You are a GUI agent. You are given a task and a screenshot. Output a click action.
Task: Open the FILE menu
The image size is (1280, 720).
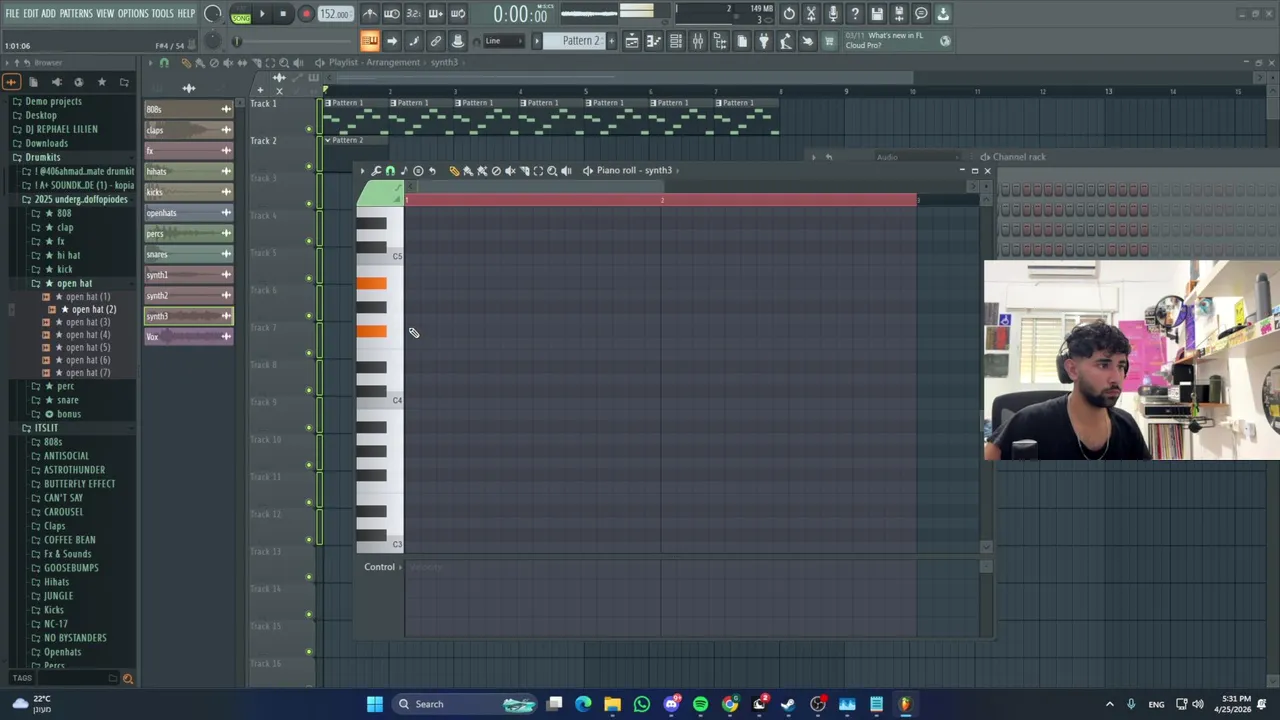pos(12,13)
